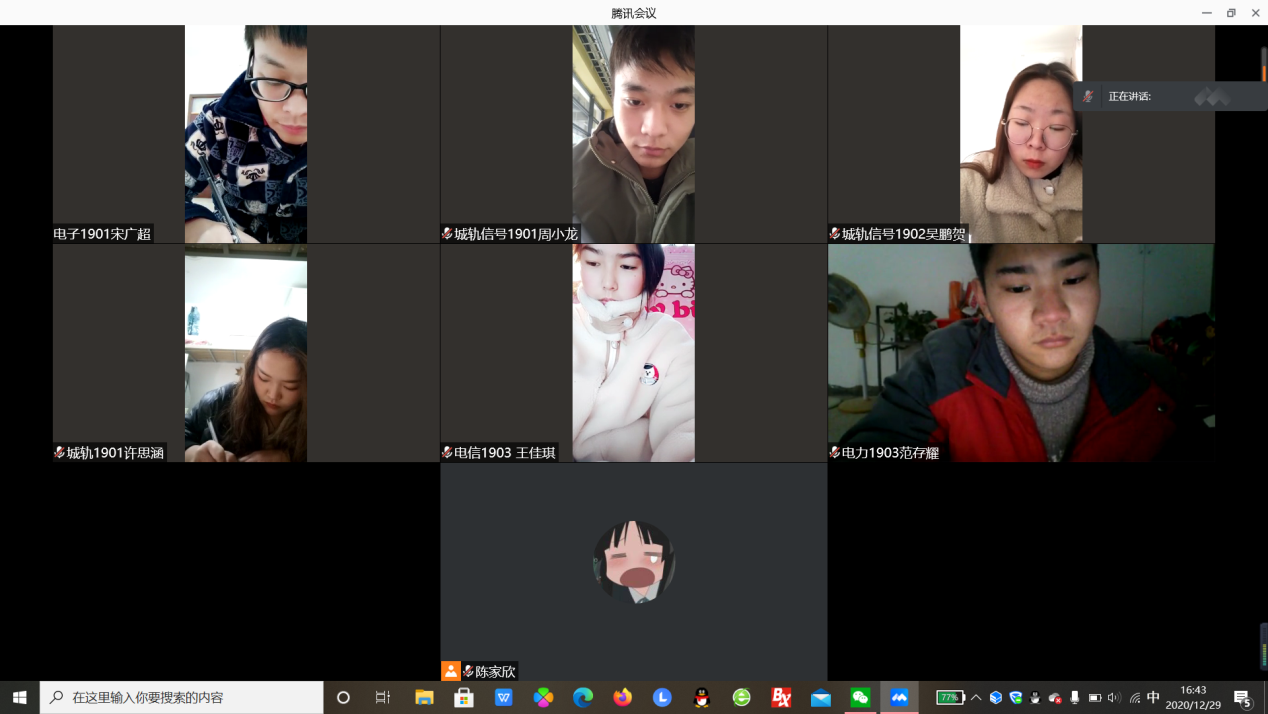
Task: Open WeChat from the taskbar
Action: pyautogui.click(x=860, y=697)
